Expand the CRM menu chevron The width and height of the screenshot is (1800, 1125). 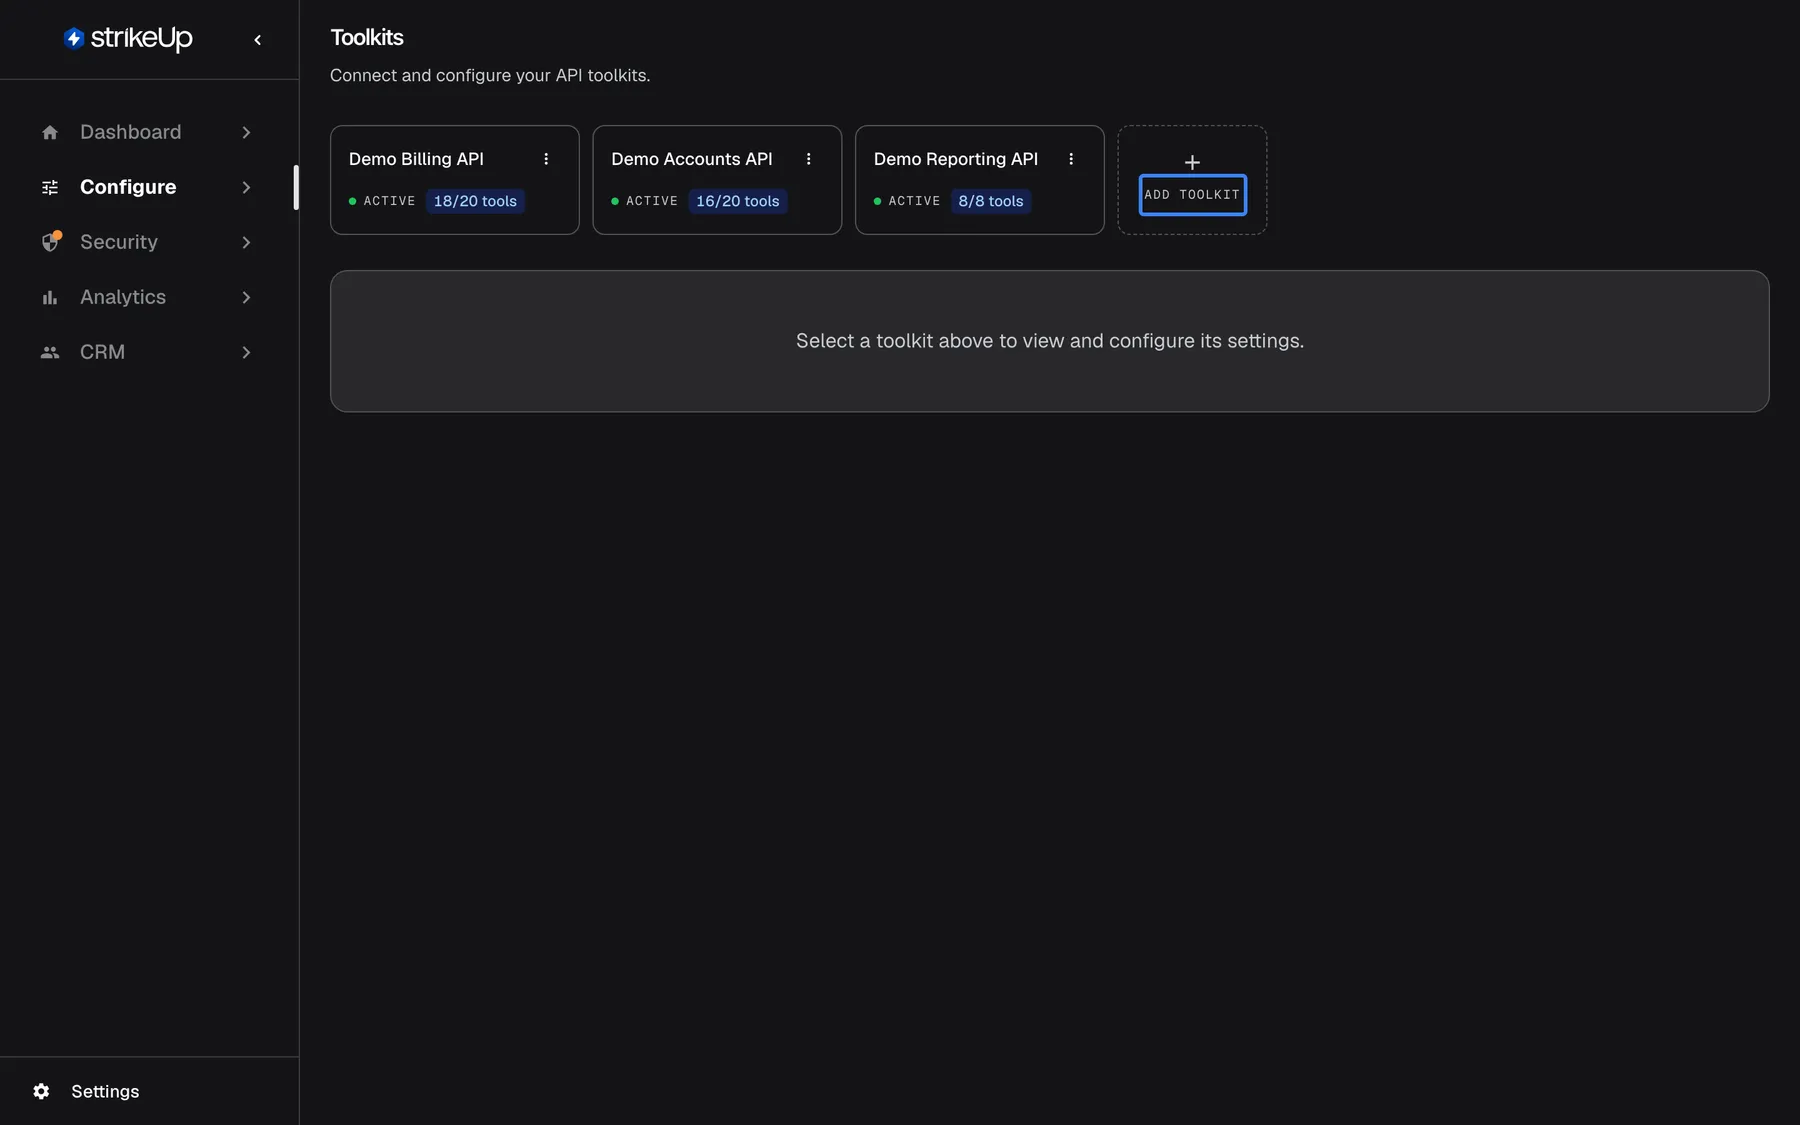[x=246, y=352]
